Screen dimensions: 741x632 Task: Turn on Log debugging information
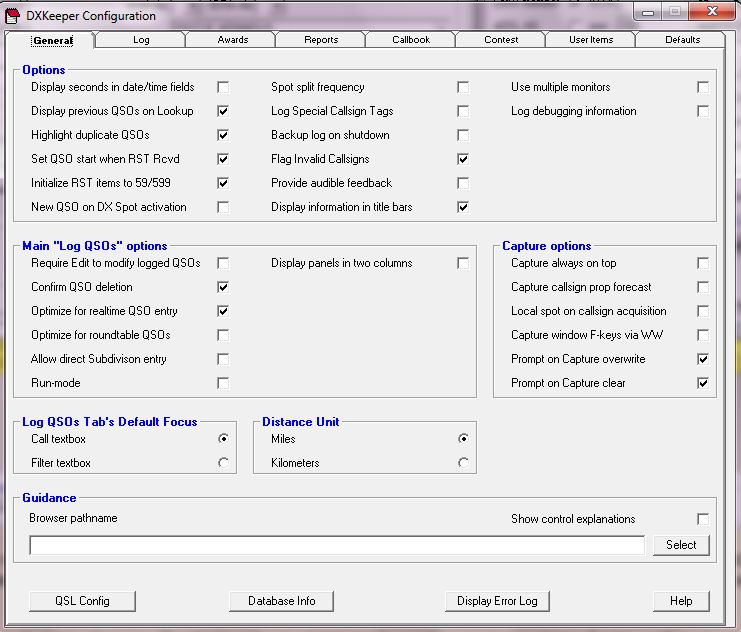(x=703, y=111)
